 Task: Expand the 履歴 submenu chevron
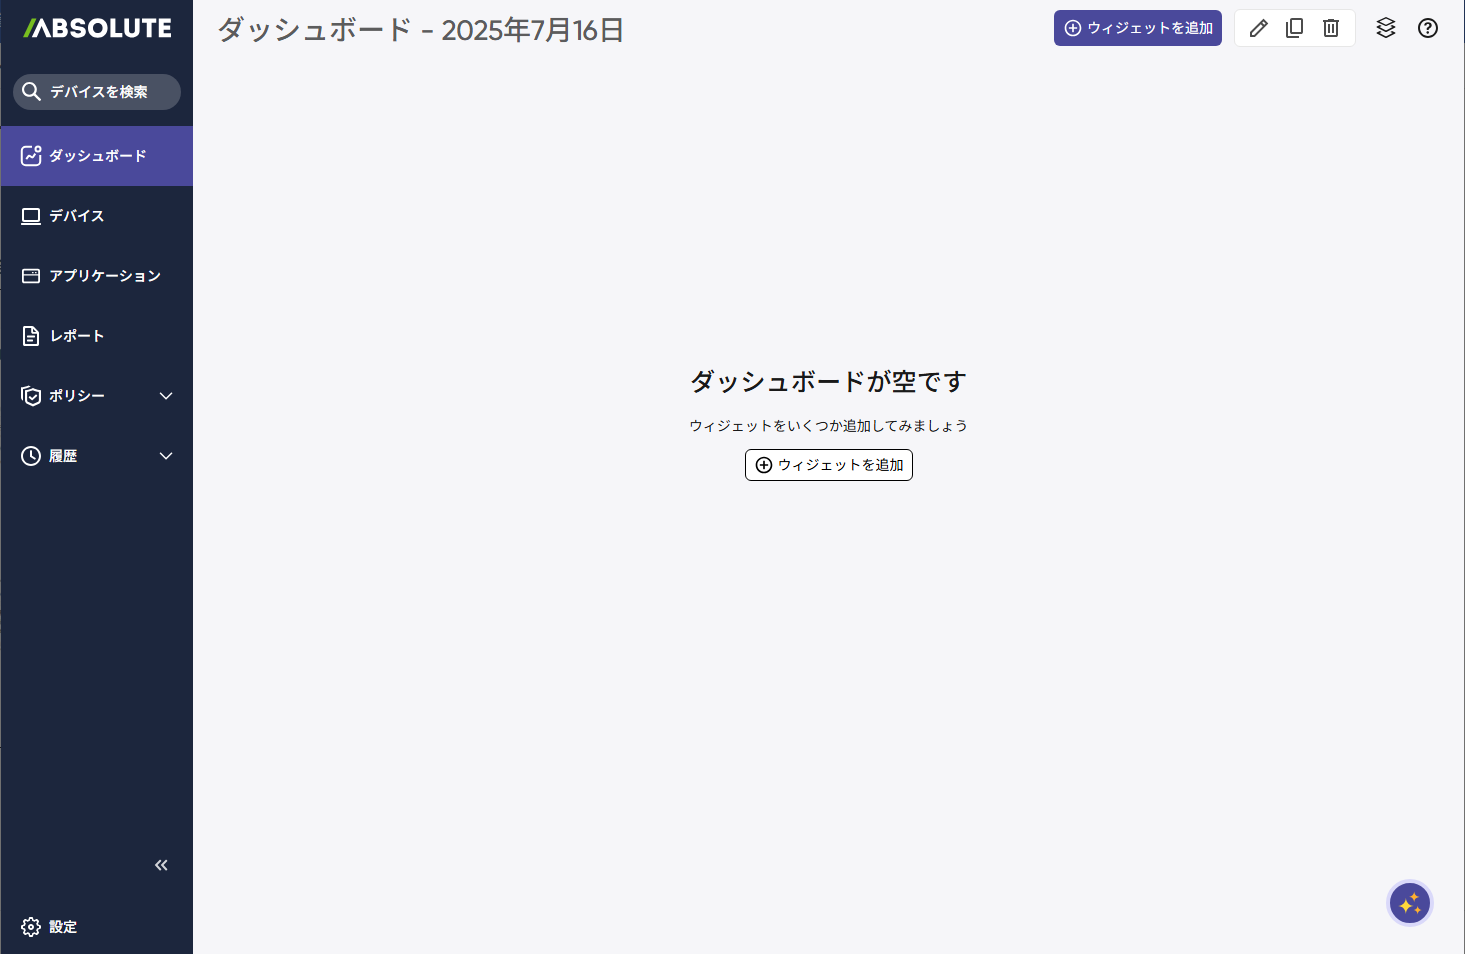pos(166,456)
